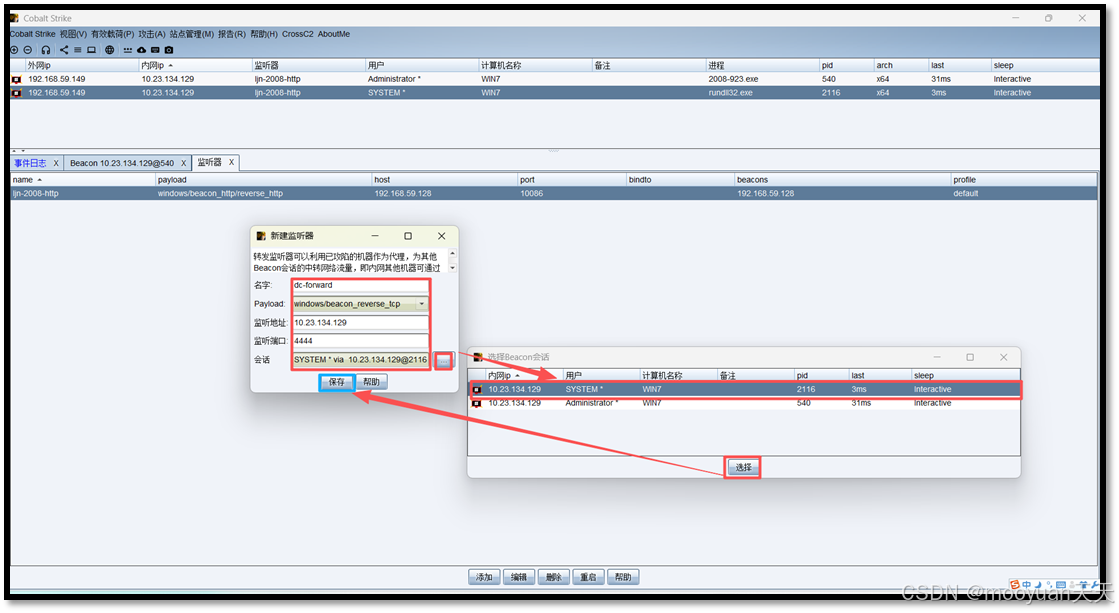Open the AboutMe menu

coord(334,34)
